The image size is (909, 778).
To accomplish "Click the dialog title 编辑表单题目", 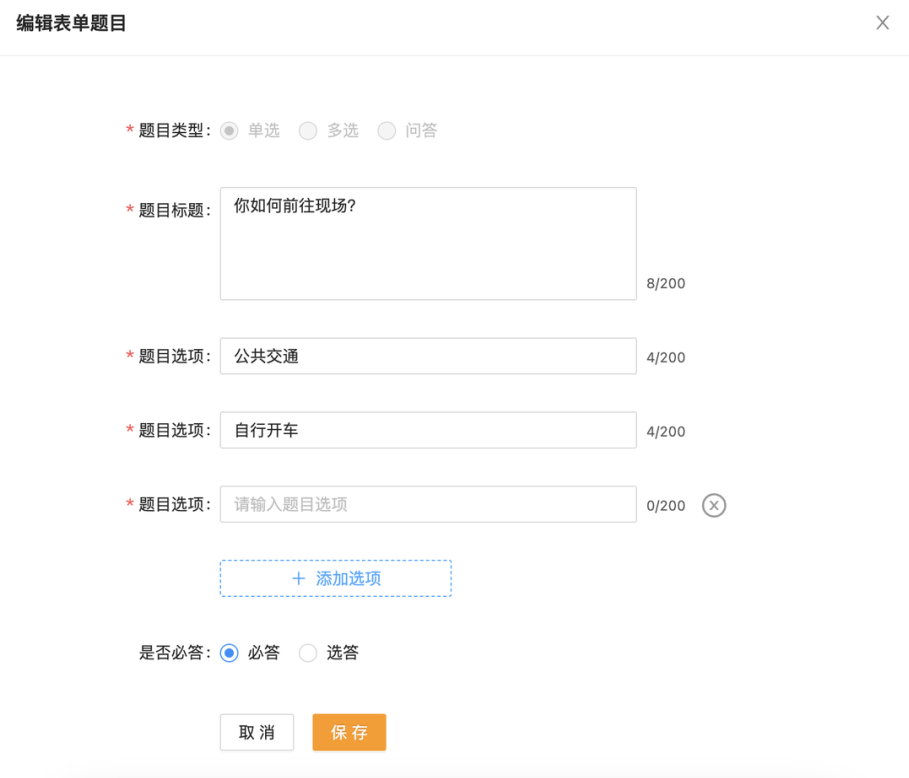I will click(71, 23).
